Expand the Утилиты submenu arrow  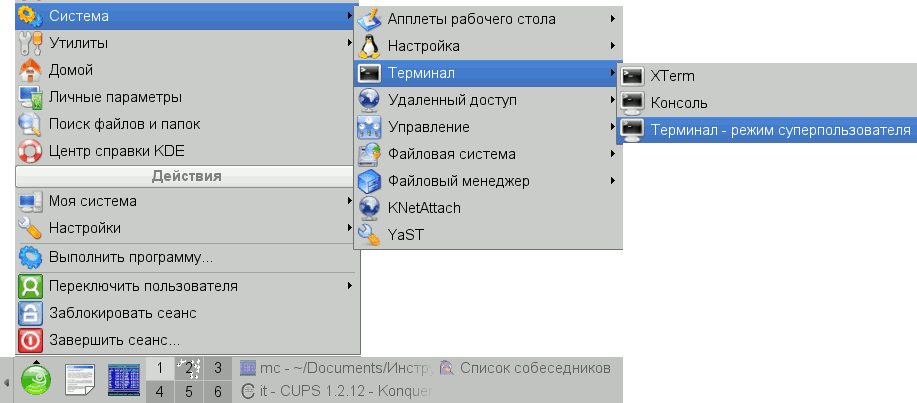(x=349, y=43)
